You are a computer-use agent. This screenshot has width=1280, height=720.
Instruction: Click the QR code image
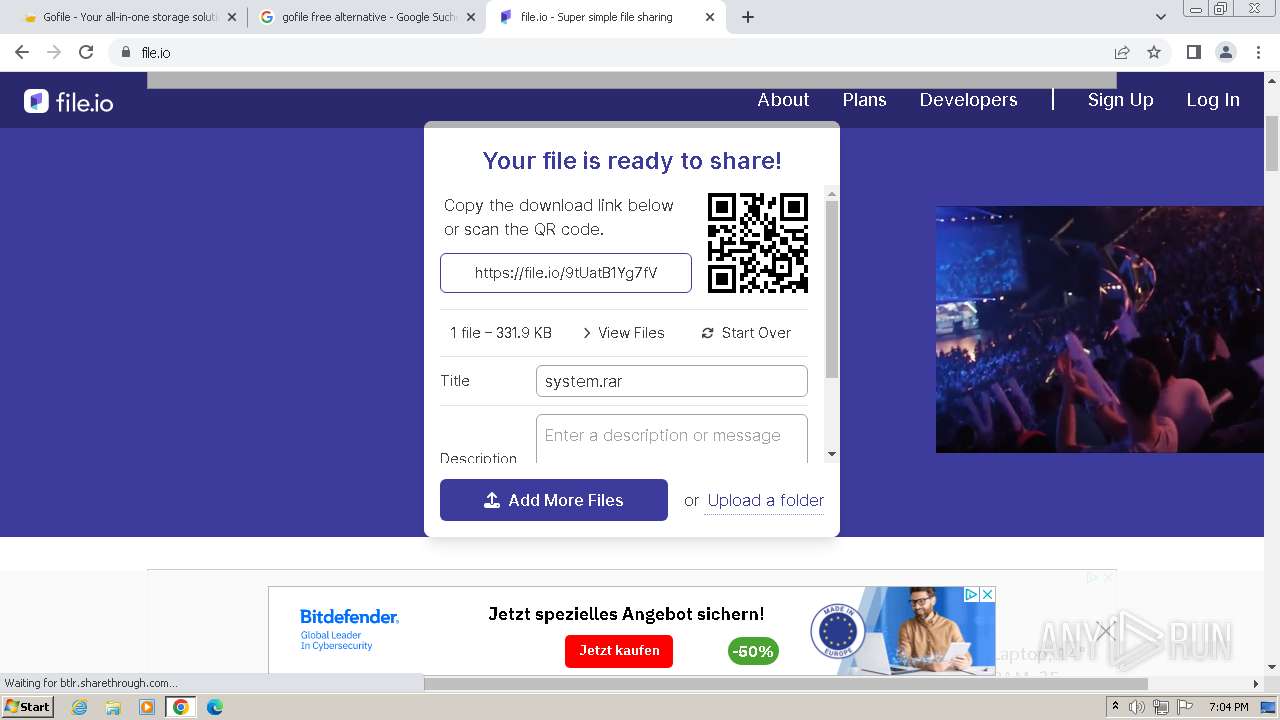(x=758, y=243)
